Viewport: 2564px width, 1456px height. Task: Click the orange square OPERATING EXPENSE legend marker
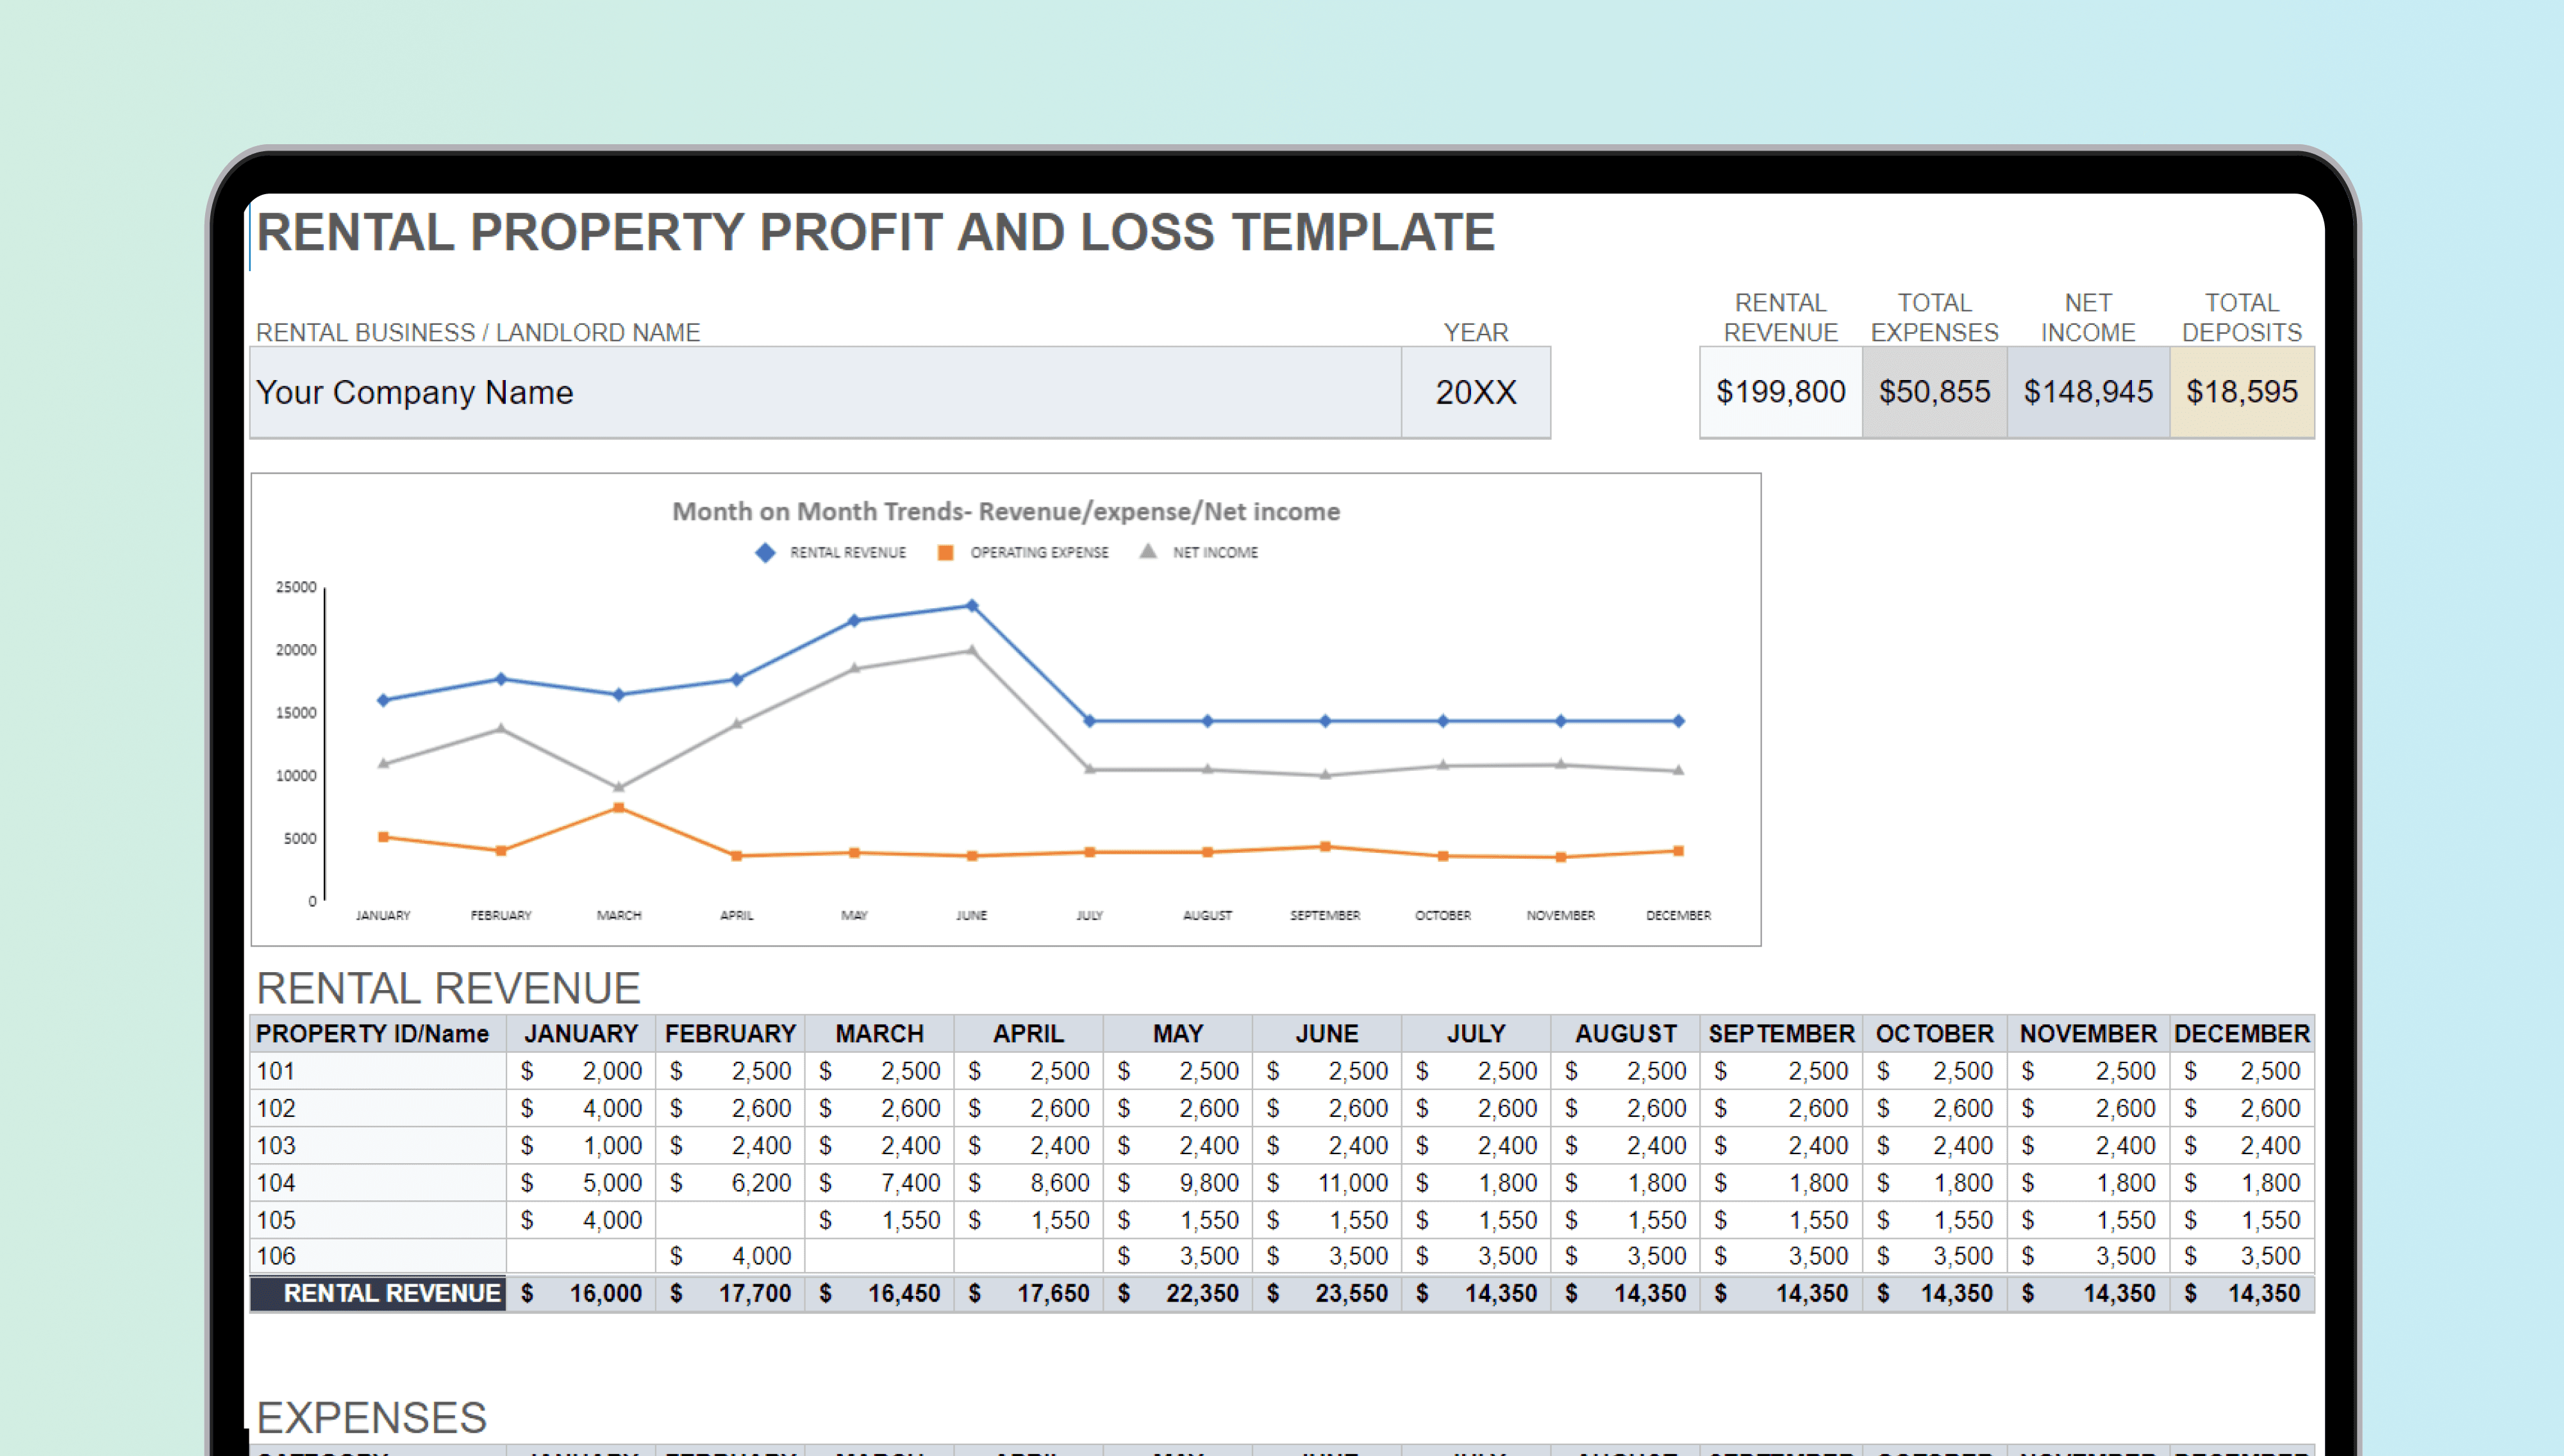[945, 553]
